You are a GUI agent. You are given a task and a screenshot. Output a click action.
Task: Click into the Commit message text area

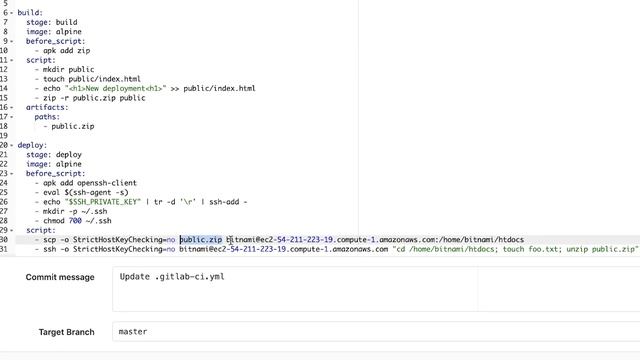point(376,289)
